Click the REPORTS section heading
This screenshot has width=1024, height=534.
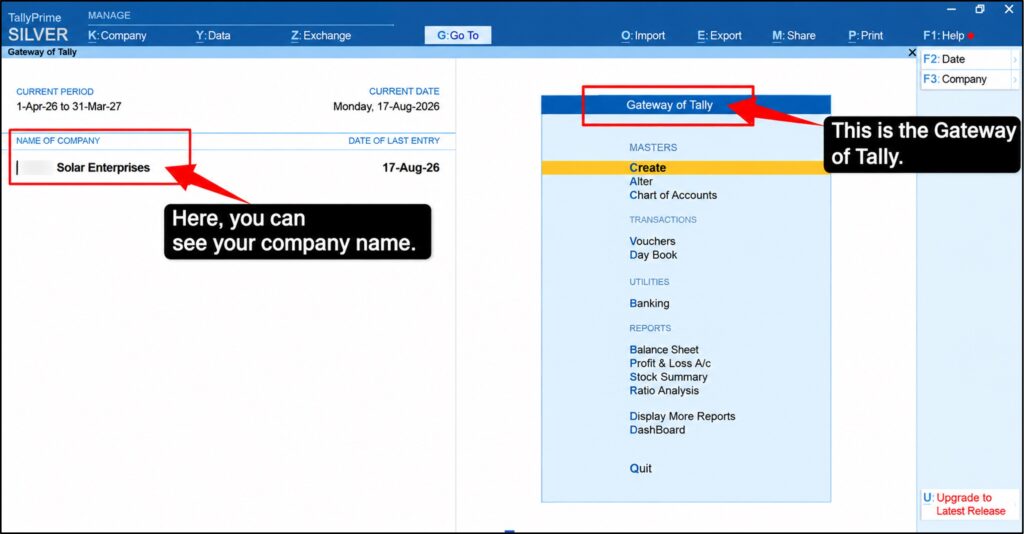[650, 328]
